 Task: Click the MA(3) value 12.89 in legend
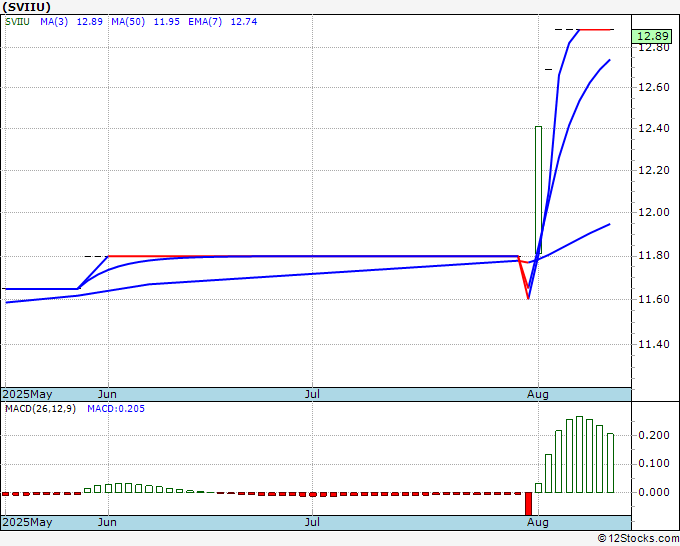tap(90, 22)
